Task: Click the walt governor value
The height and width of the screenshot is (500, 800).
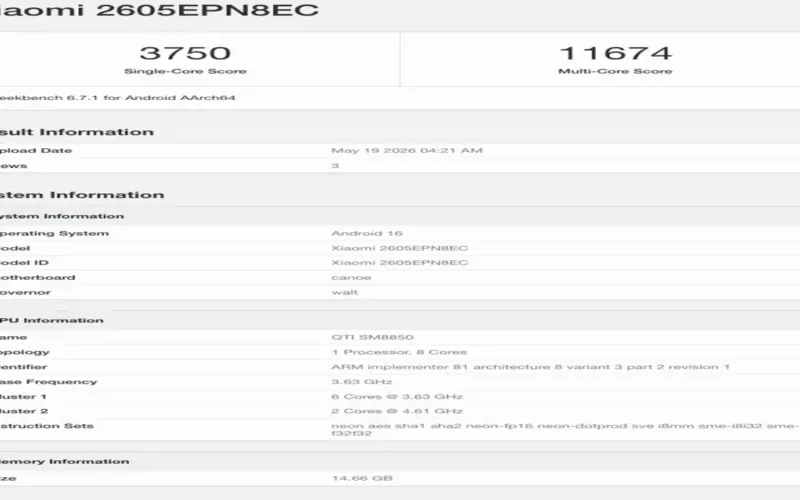Action: click(x=344, y=292)
